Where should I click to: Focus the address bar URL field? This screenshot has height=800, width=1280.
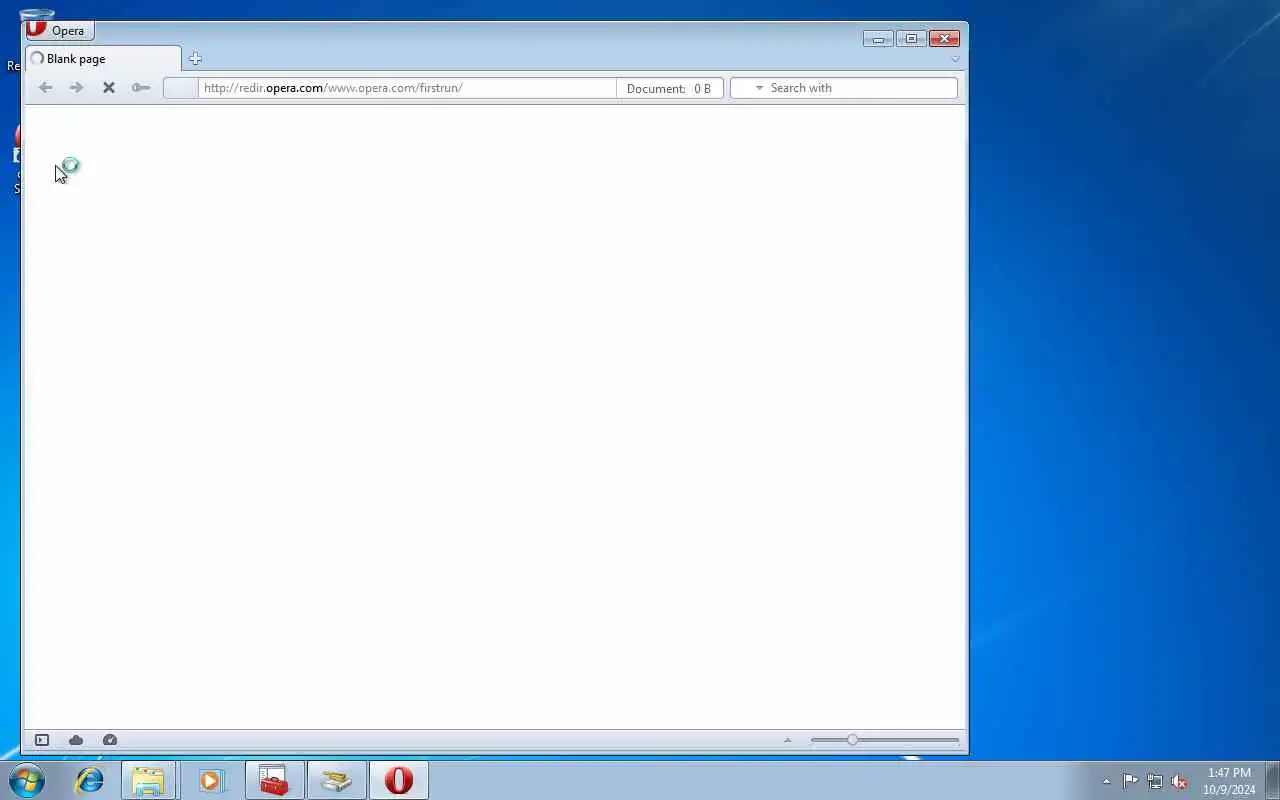(407, 88)
